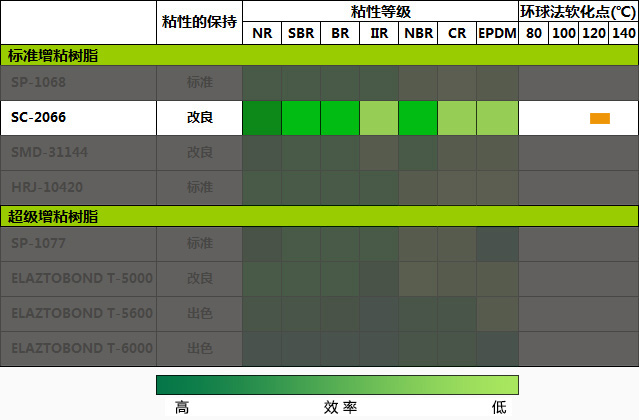Click 标准 in the SP-1077 row

click(200, 244)
